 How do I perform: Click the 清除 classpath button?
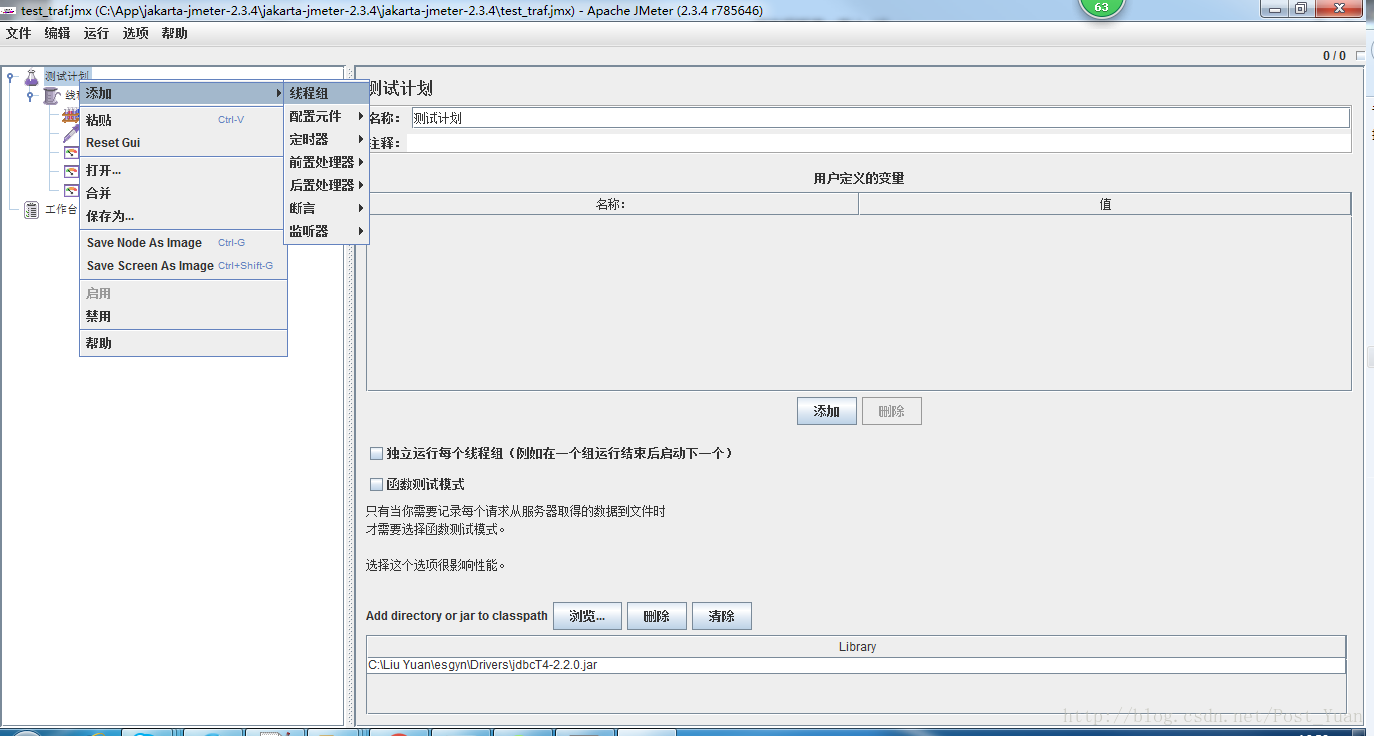[722, 616]
